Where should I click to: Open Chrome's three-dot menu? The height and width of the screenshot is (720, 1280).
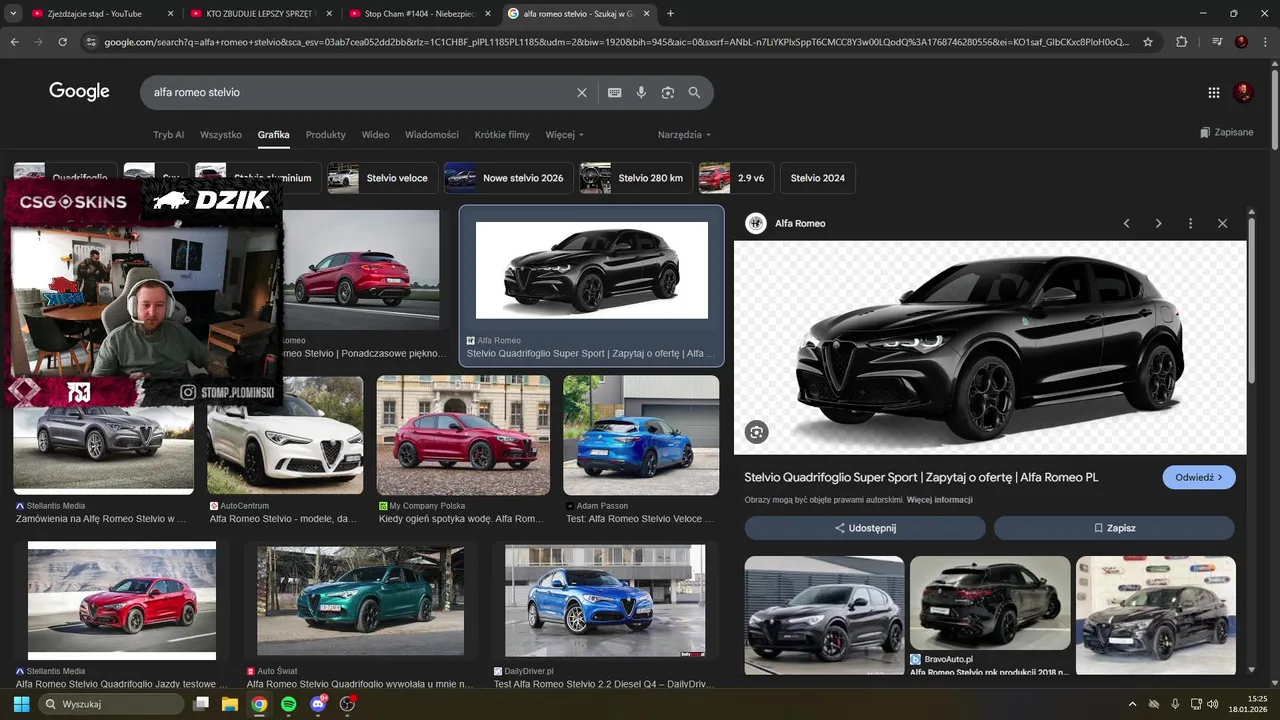coord(1266,42)
